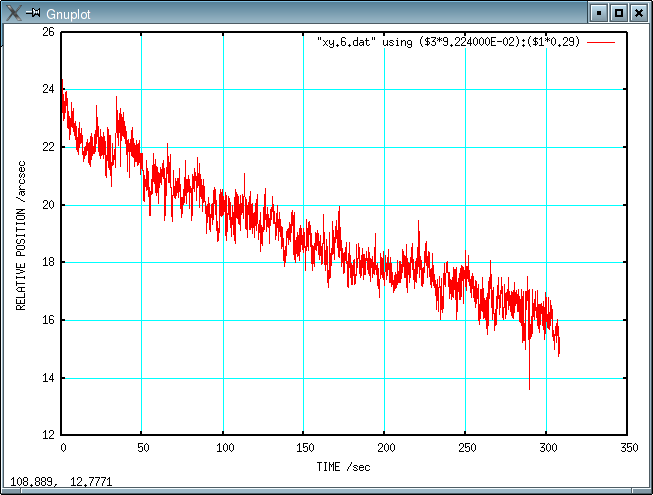The height and width of the screenshot is (495, 653).
Task: Click y-axis tick label 14
Action: pyautogui.click(x=48, y=378)
